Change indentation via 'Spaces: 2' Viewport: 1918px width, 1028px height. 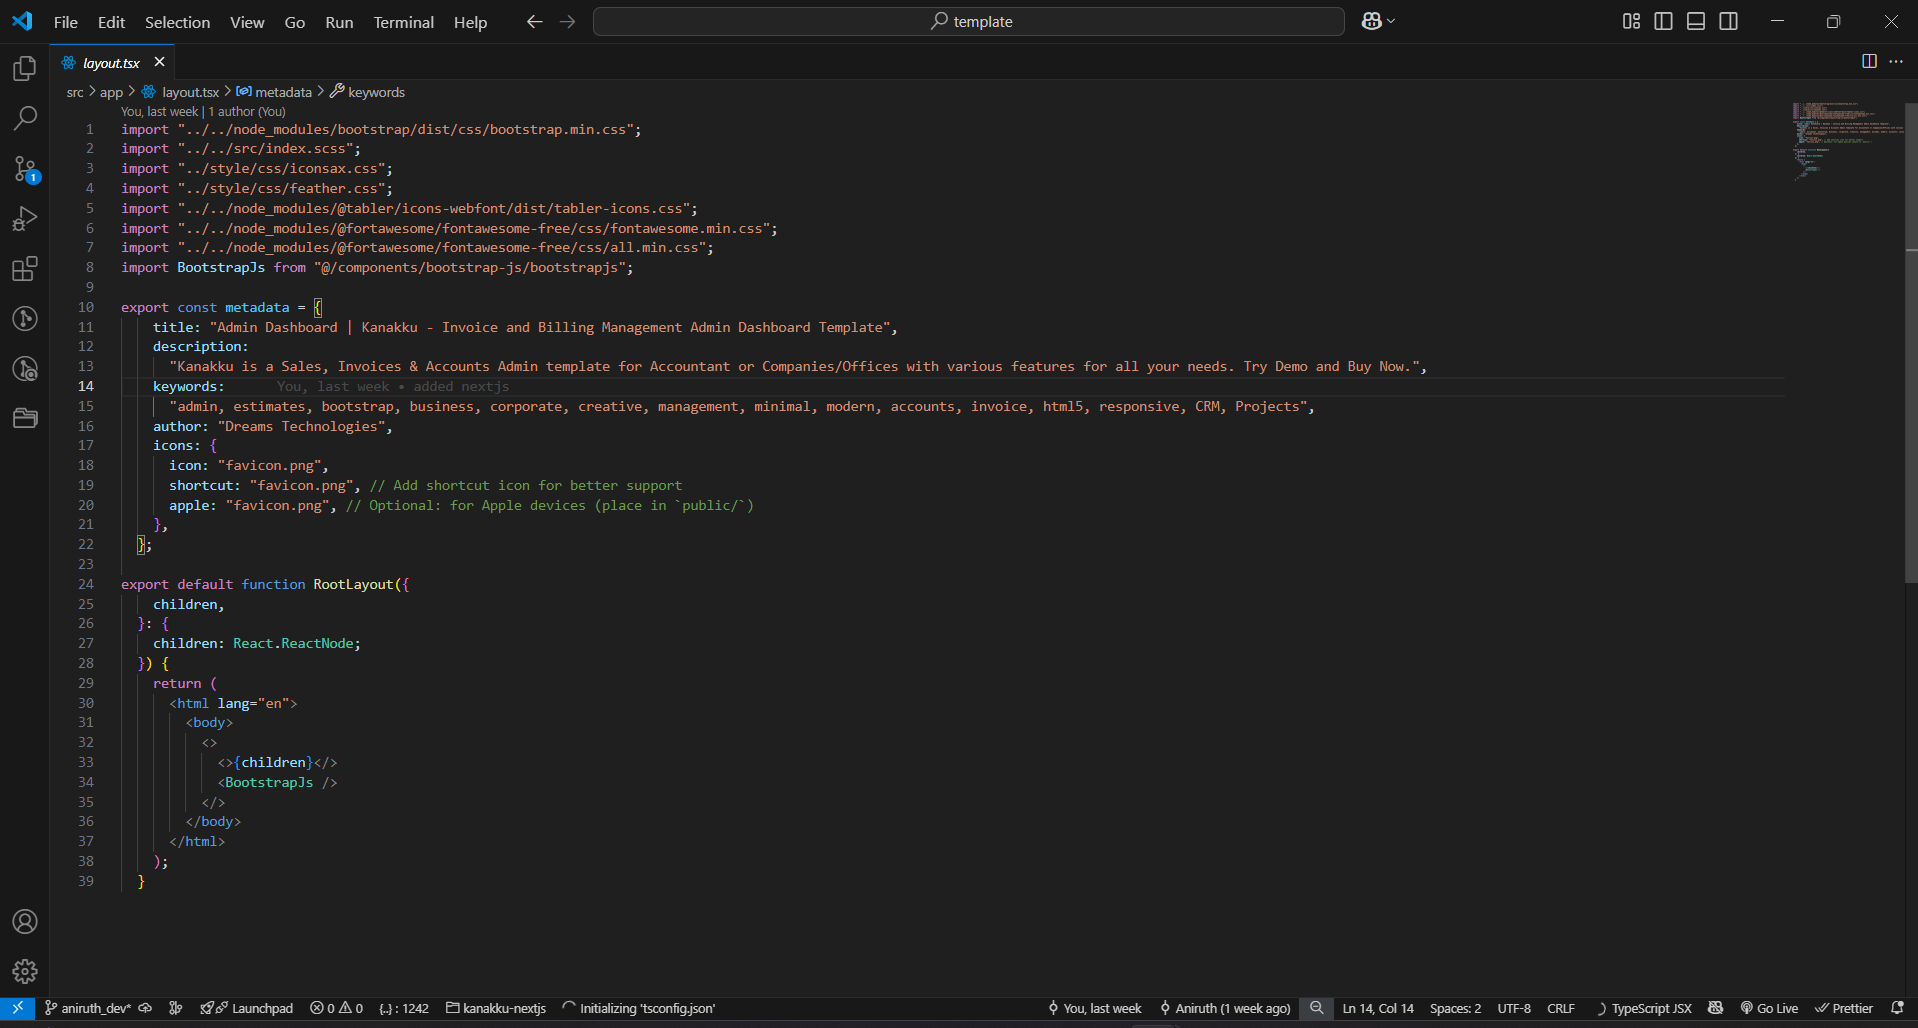pyautogui.click(x=1455, y=1008)
